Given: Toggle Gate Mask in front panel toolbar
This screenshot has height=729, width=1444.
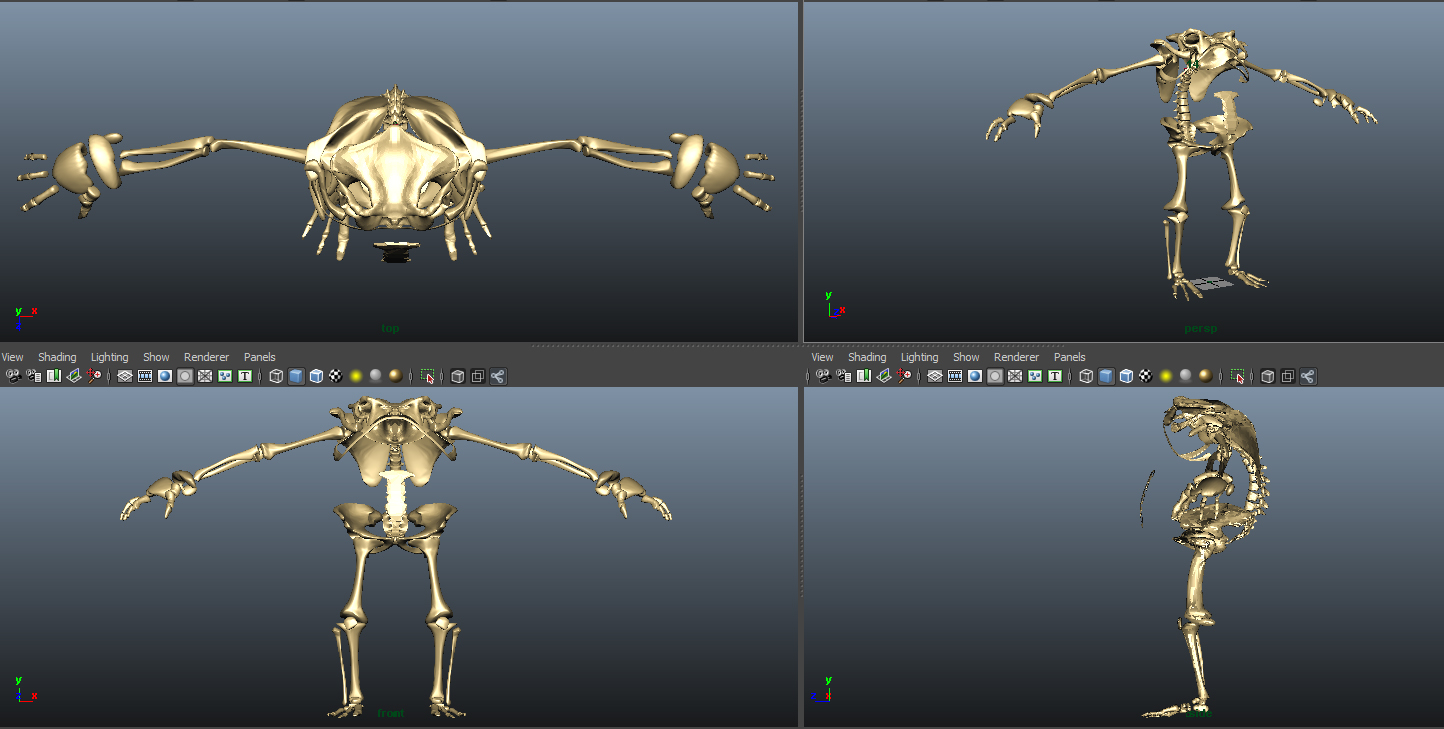Looking at the screenshot, I should click(185, 376).
